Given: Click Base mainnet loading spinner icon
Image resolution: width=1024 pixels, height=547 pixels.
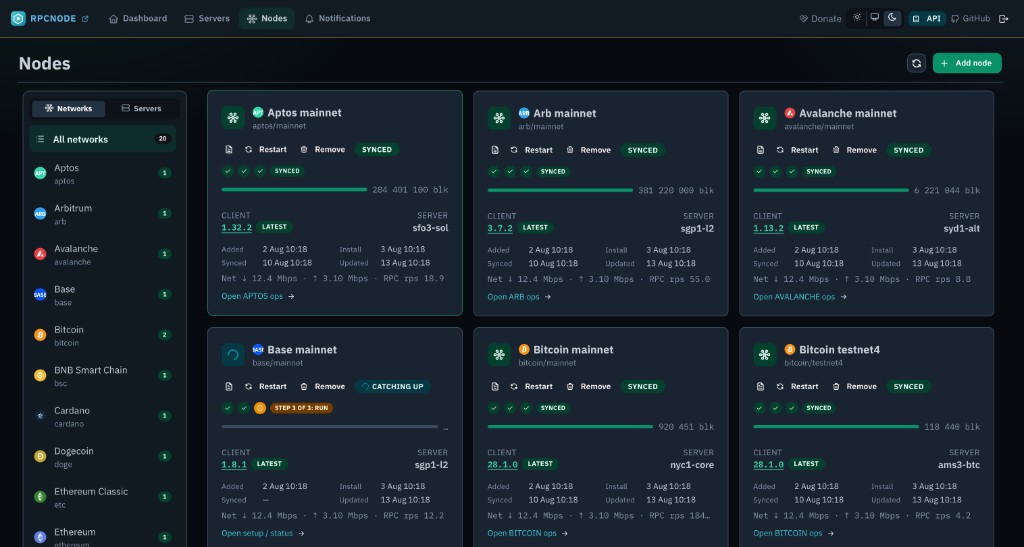Looking at the screenshot, I should (232, 355).
